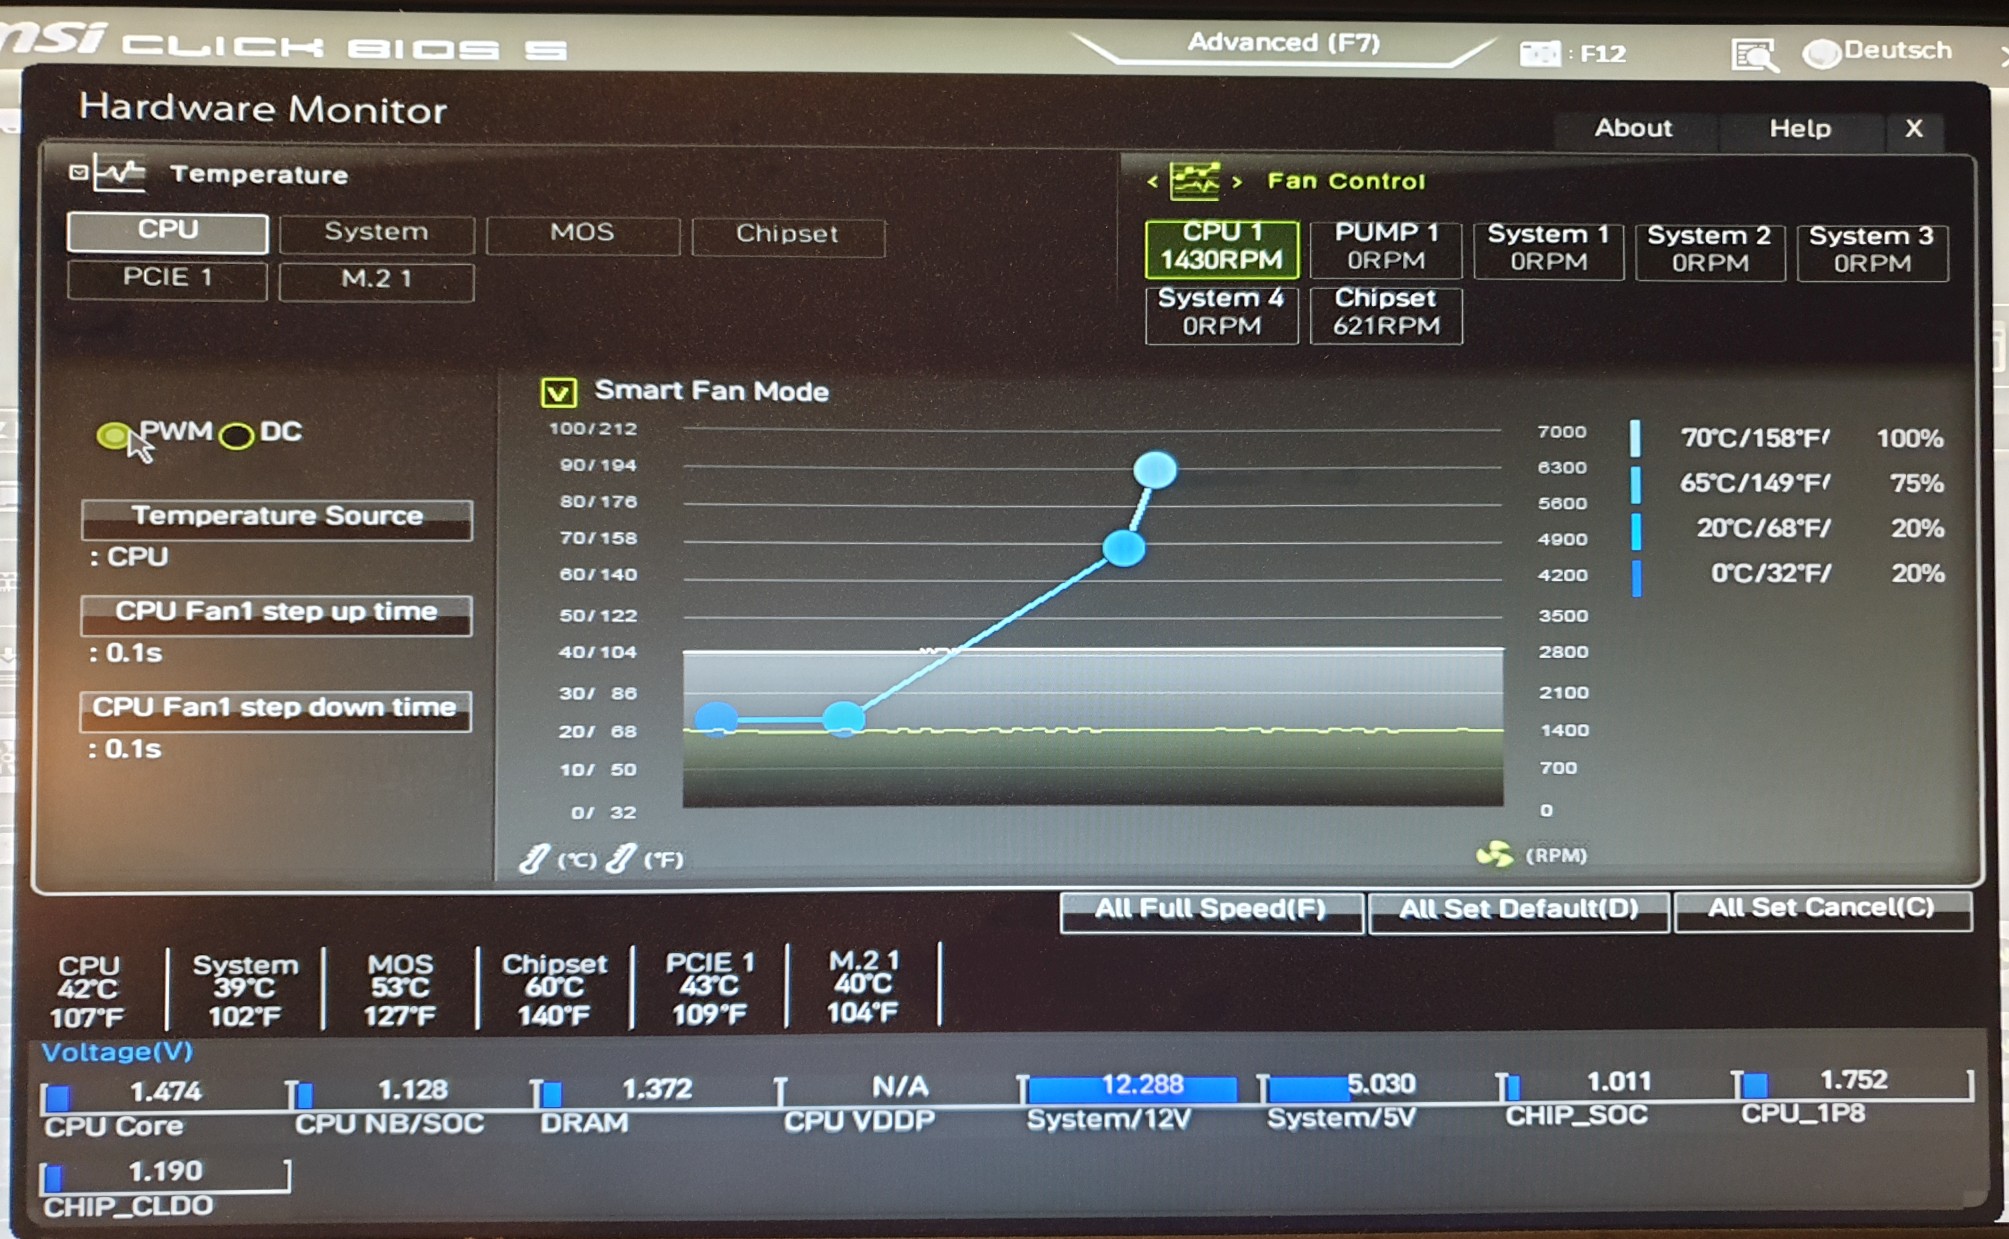Select the PWM radio button
Image resolution: width=2009 pixels, height=1239 pixels.
pos(113,435)
